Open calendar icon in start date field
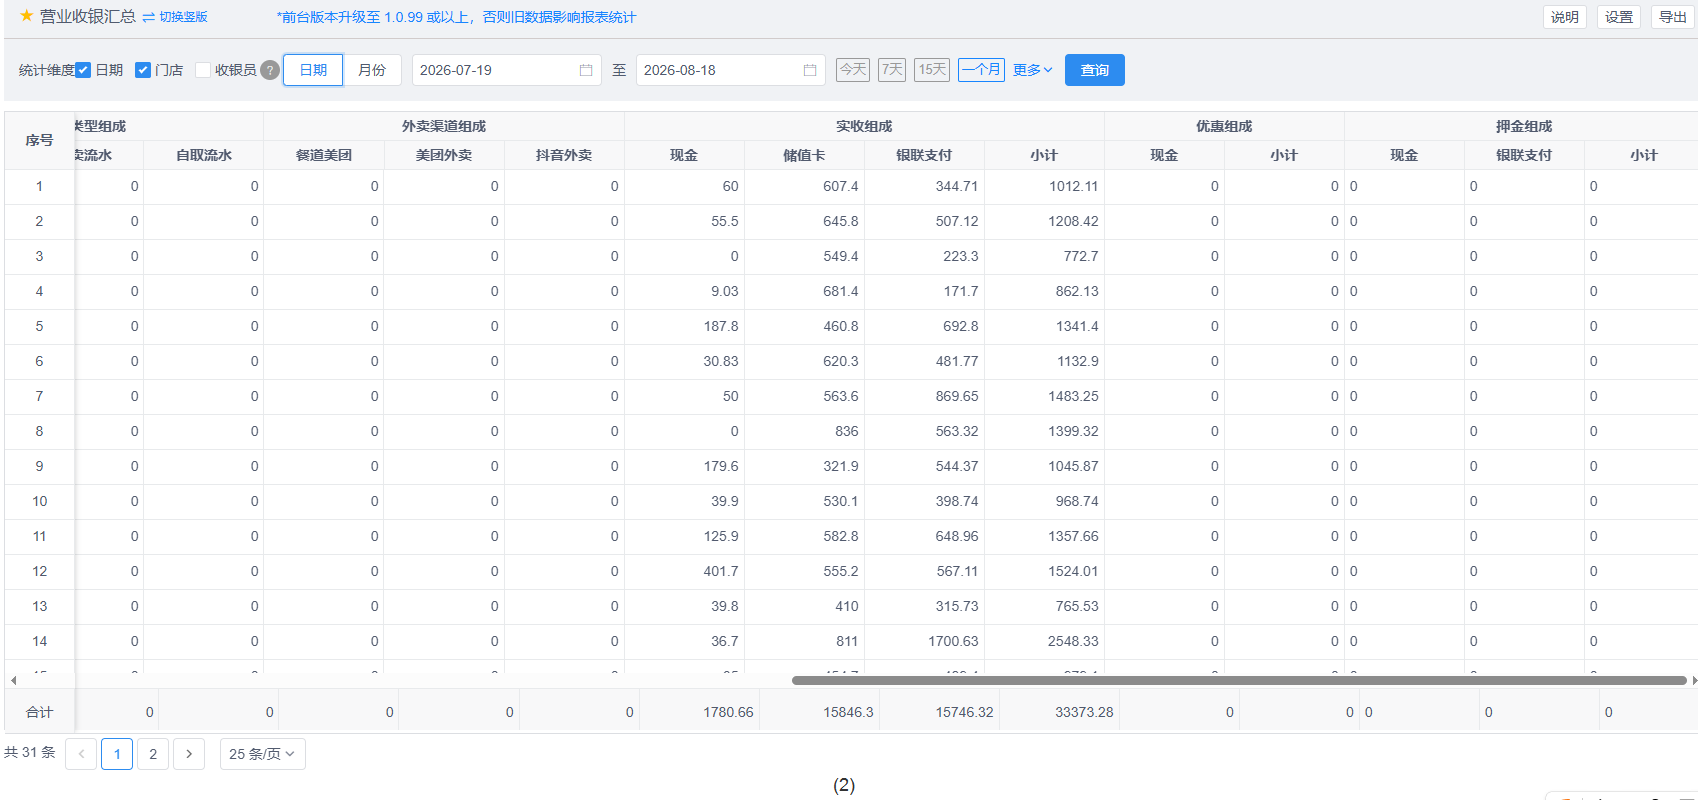The width and height of the screenshot is (1698, 800). [x=586, y=70]
